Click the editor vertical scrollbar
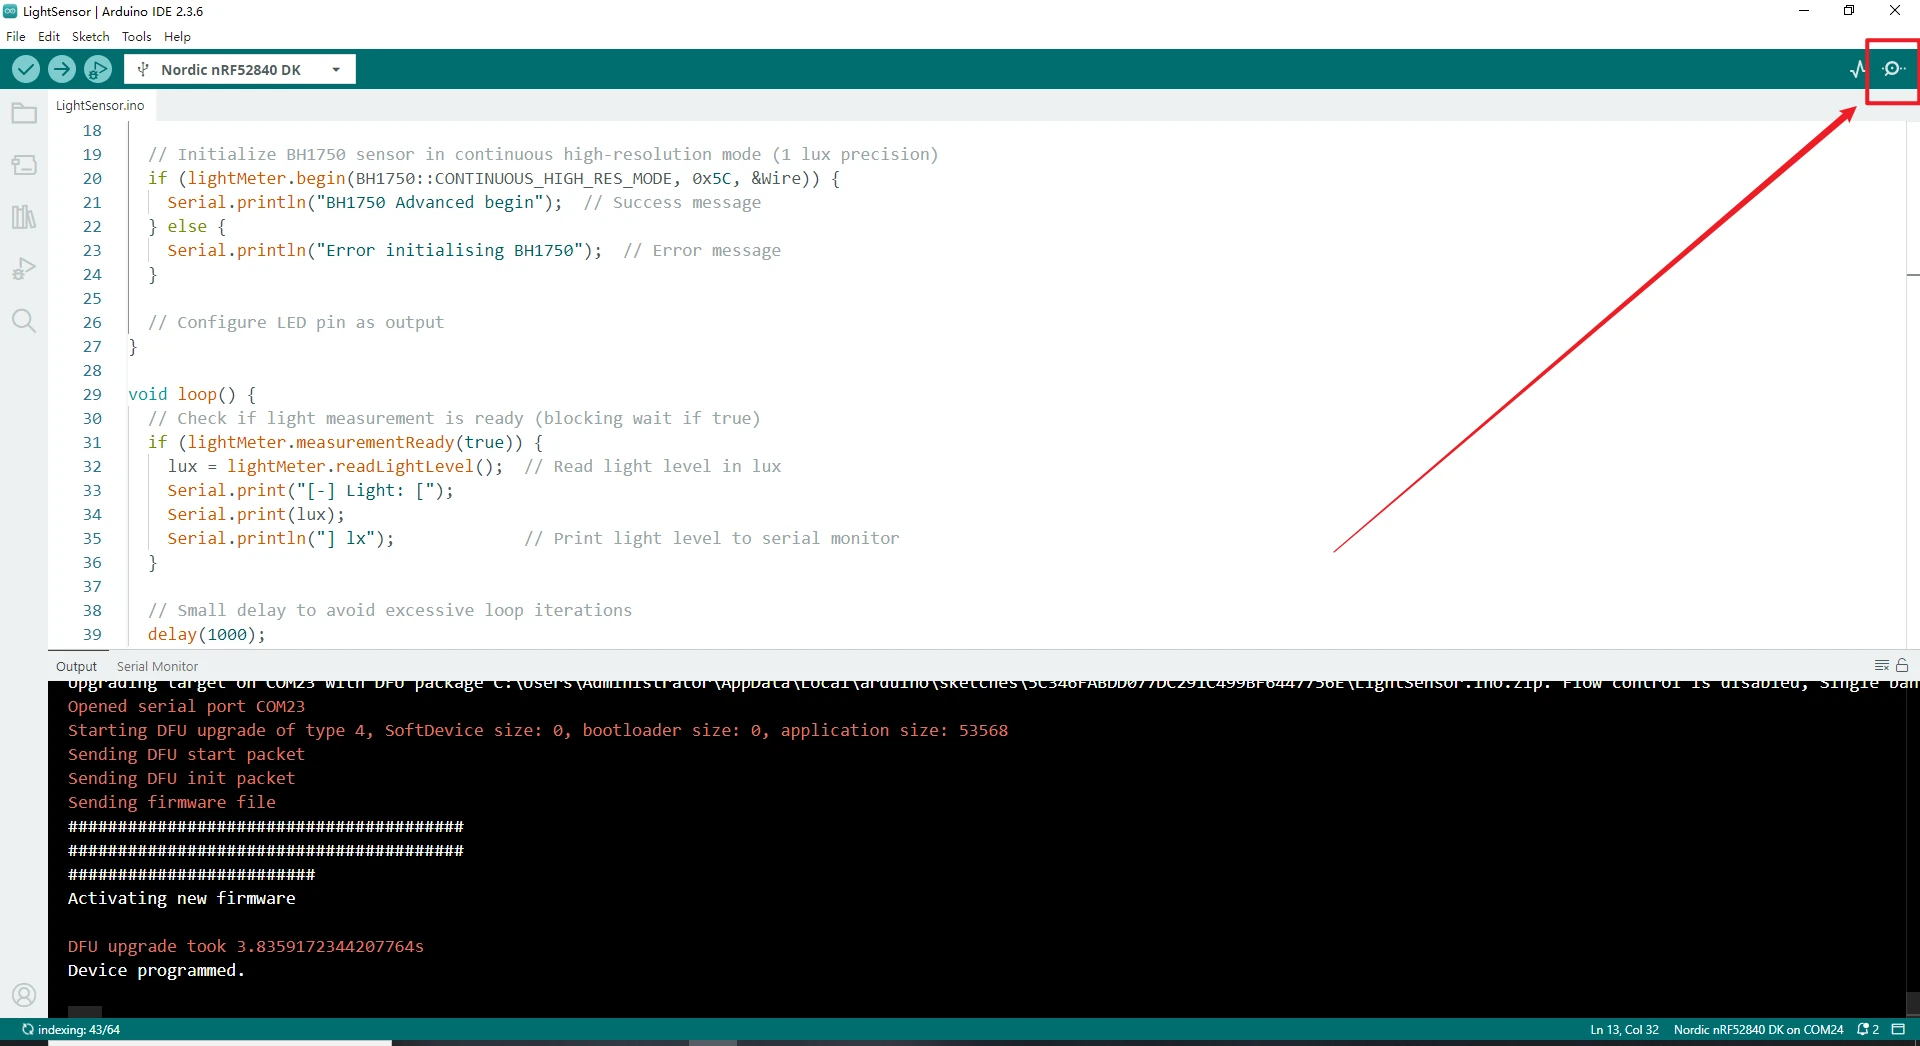Viewport: 1920px width, 1046px height. tap(1912, 385)
